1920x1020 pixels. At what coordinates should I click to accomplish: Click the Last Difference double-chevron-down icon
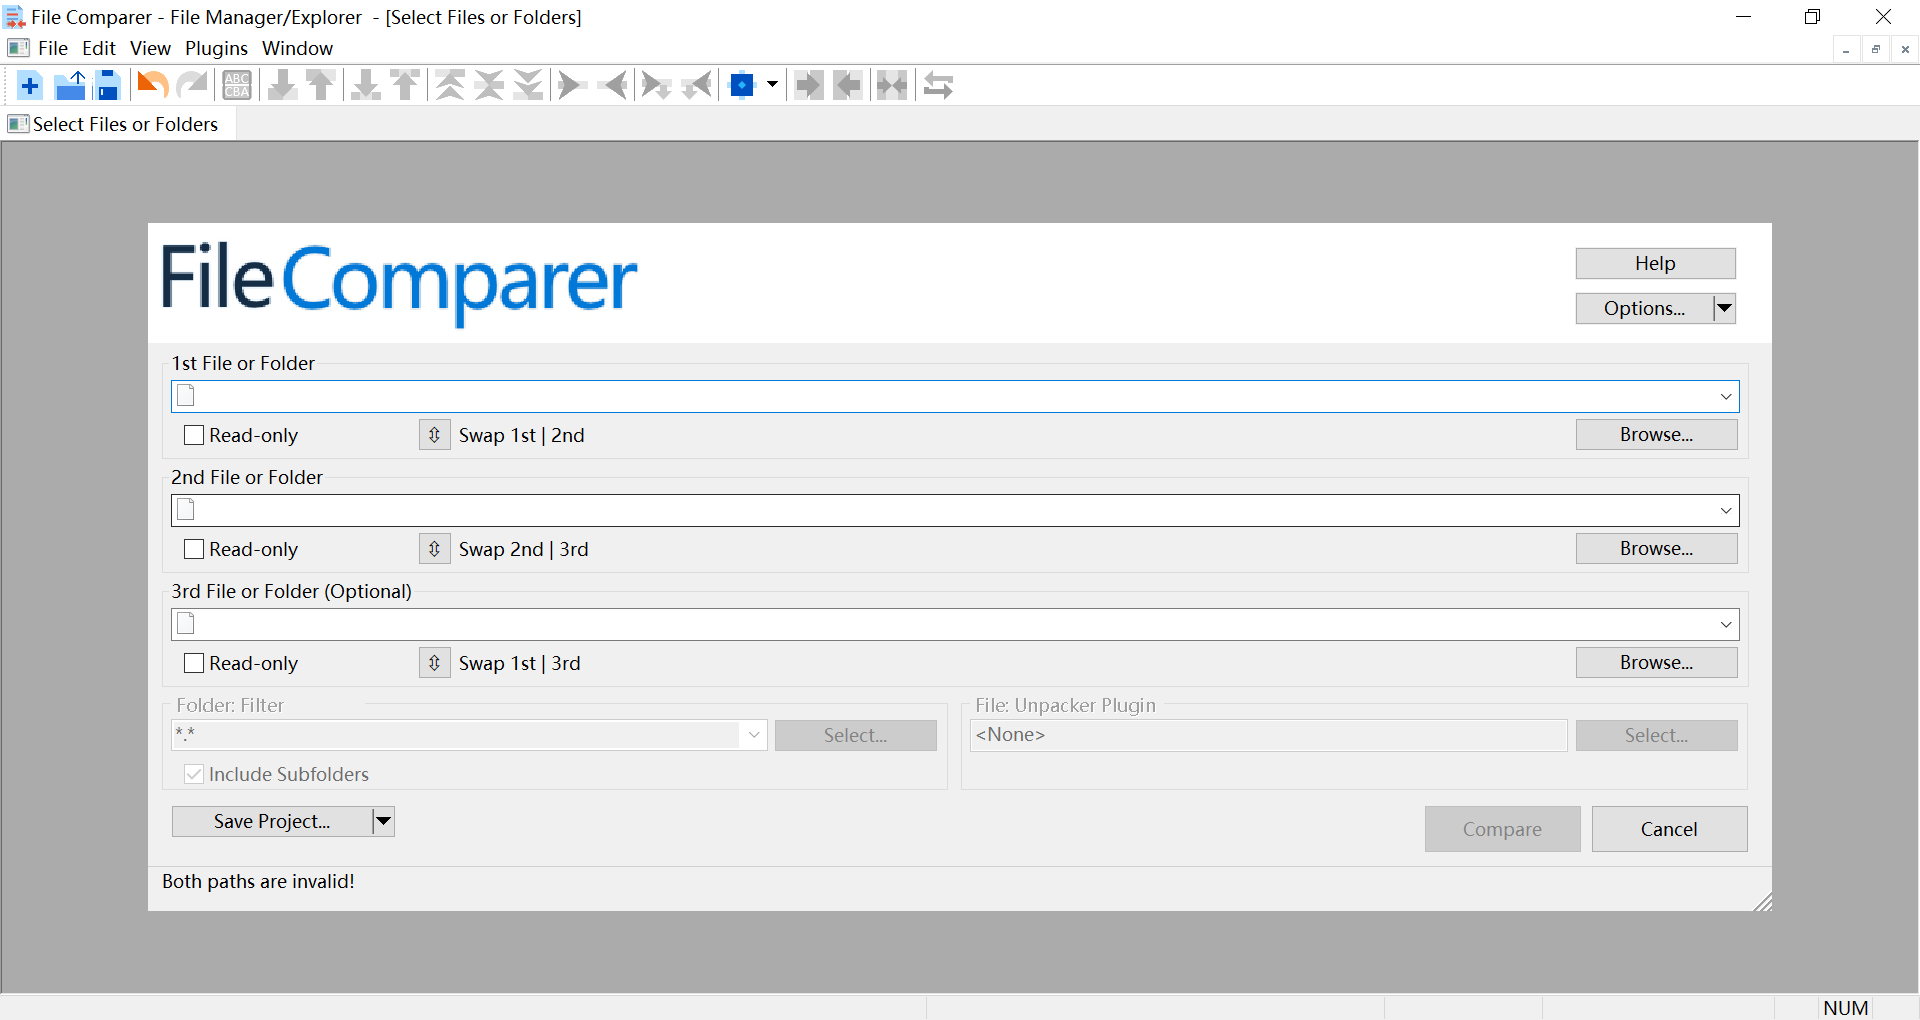[x=528, y=86]
